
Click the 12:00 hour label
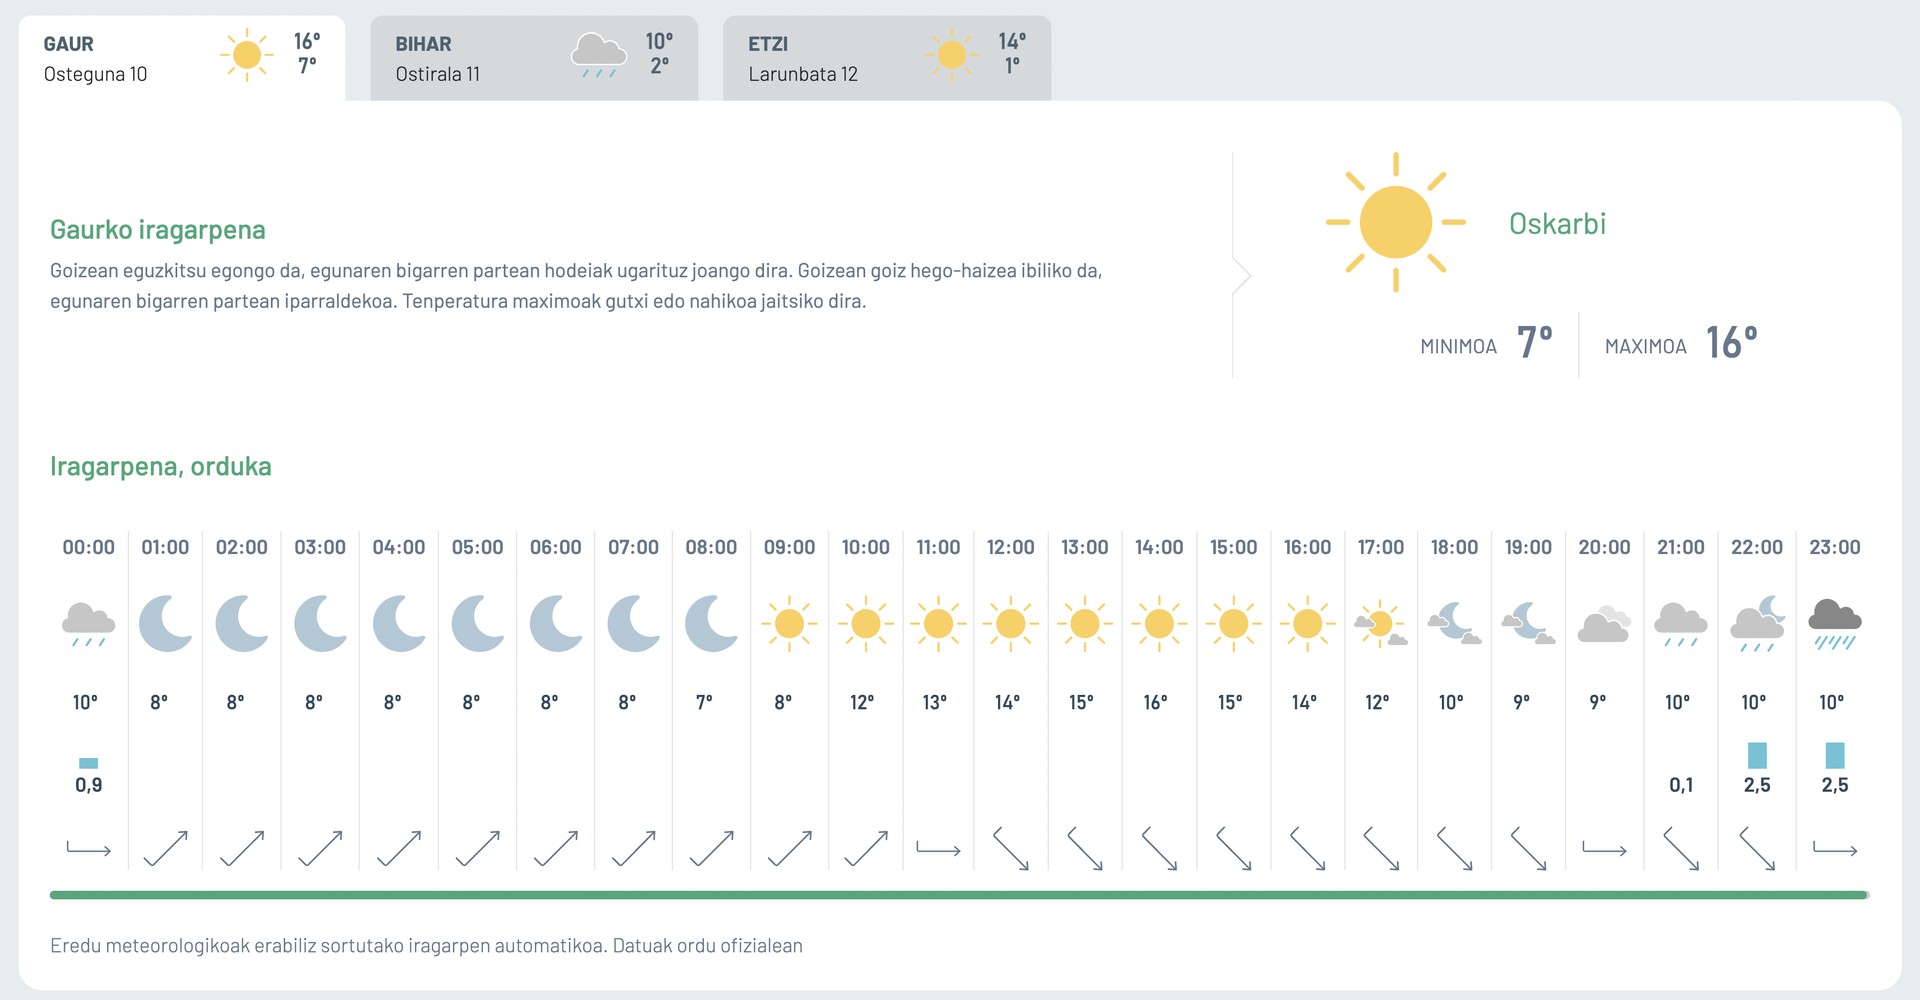(x=1010, y=547)
